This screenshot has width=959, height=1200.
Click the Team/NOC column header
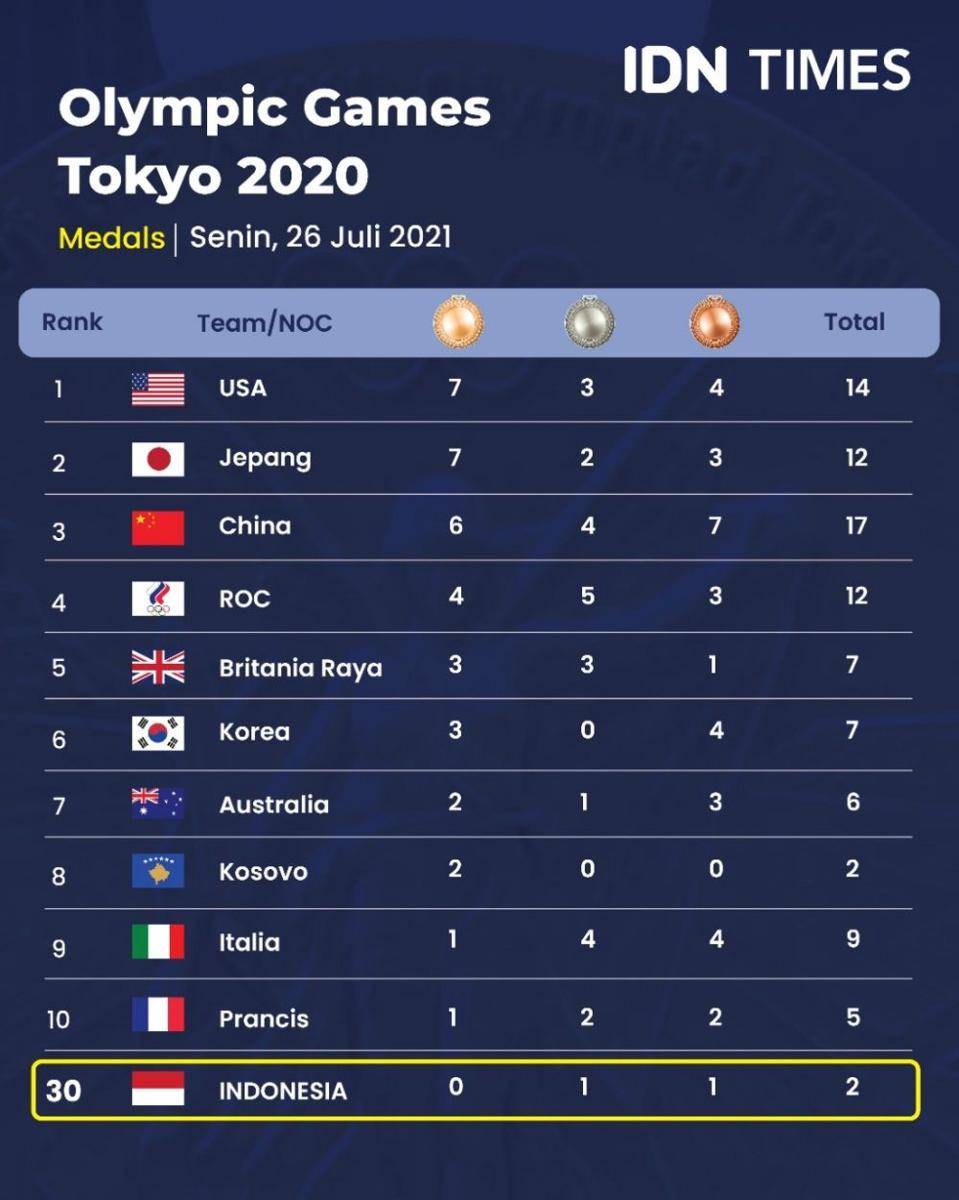[x=264, y=323]
